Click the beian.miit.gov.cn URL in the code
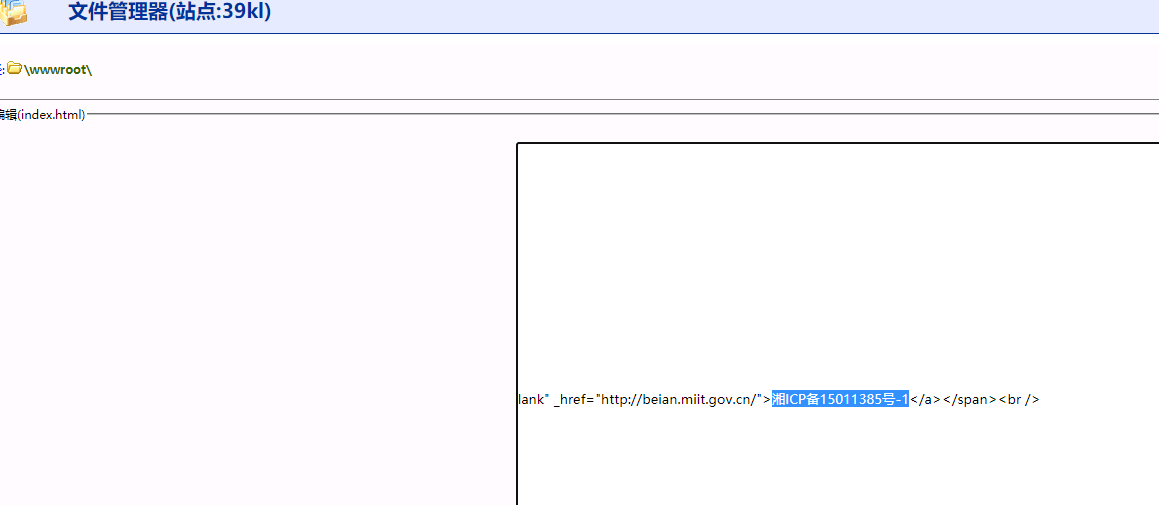The height and width of the screenshot is (505, 1159). pyautogui.click(x=700, y=400)
